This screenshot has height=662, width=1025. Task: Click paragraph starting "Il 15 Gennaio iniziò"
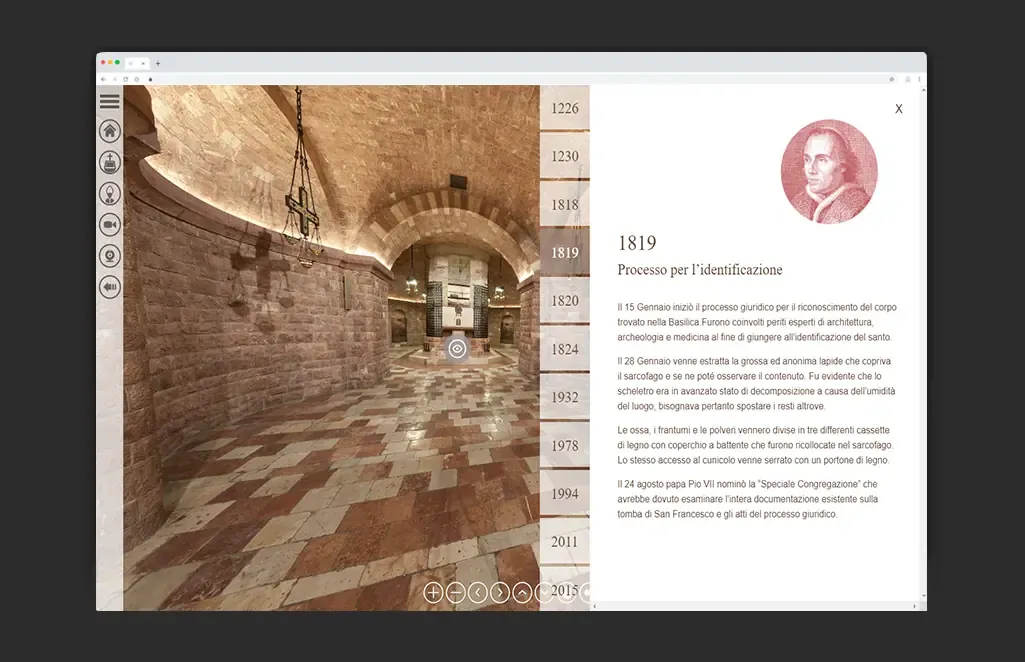tap(757, 322)
